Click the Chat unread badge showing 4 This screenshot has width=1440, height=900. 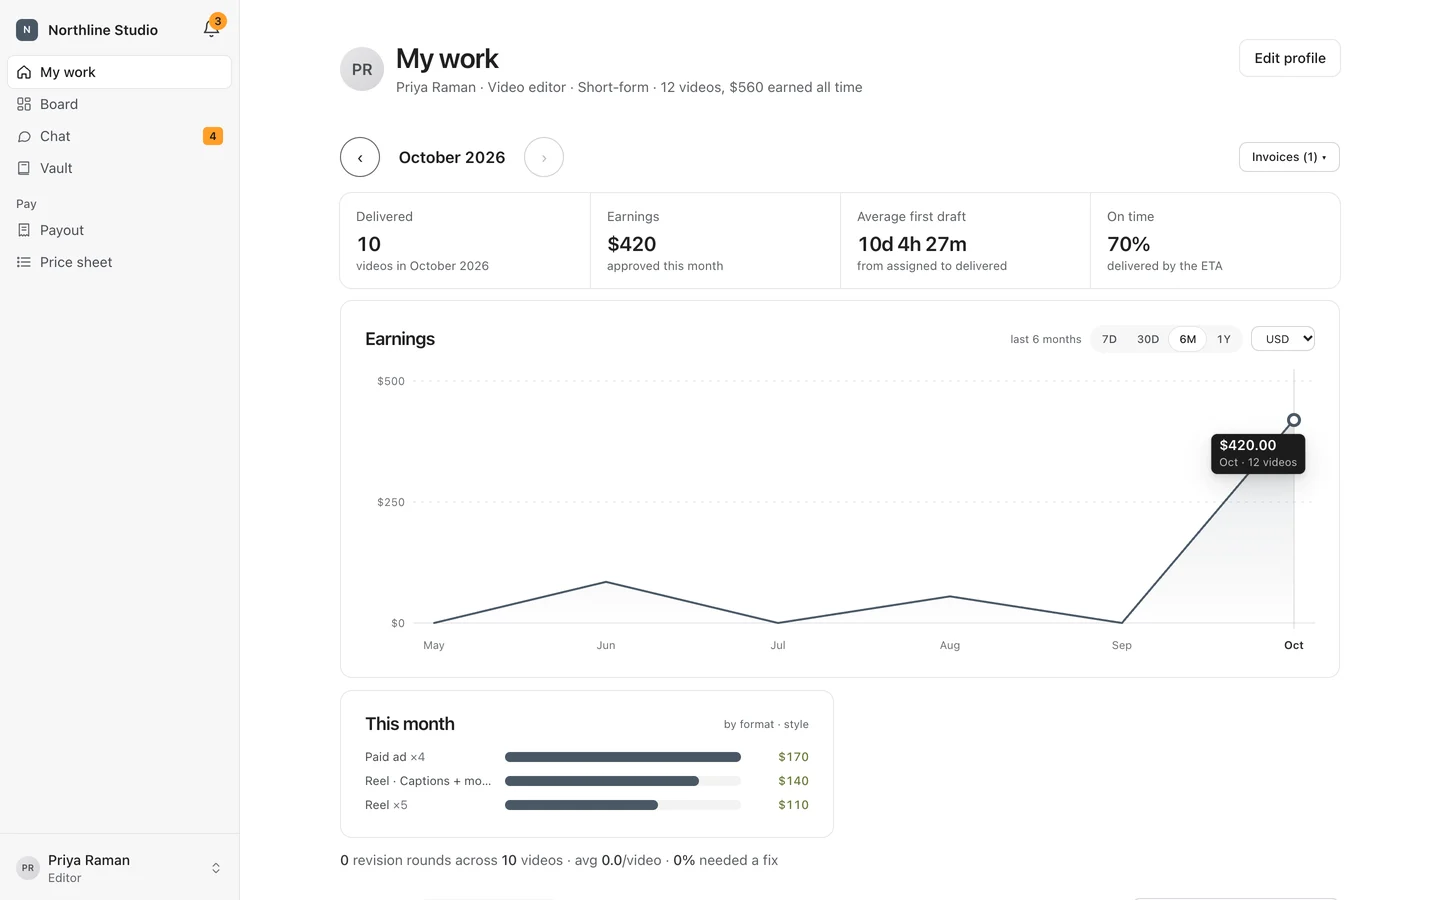click(213, 136)
